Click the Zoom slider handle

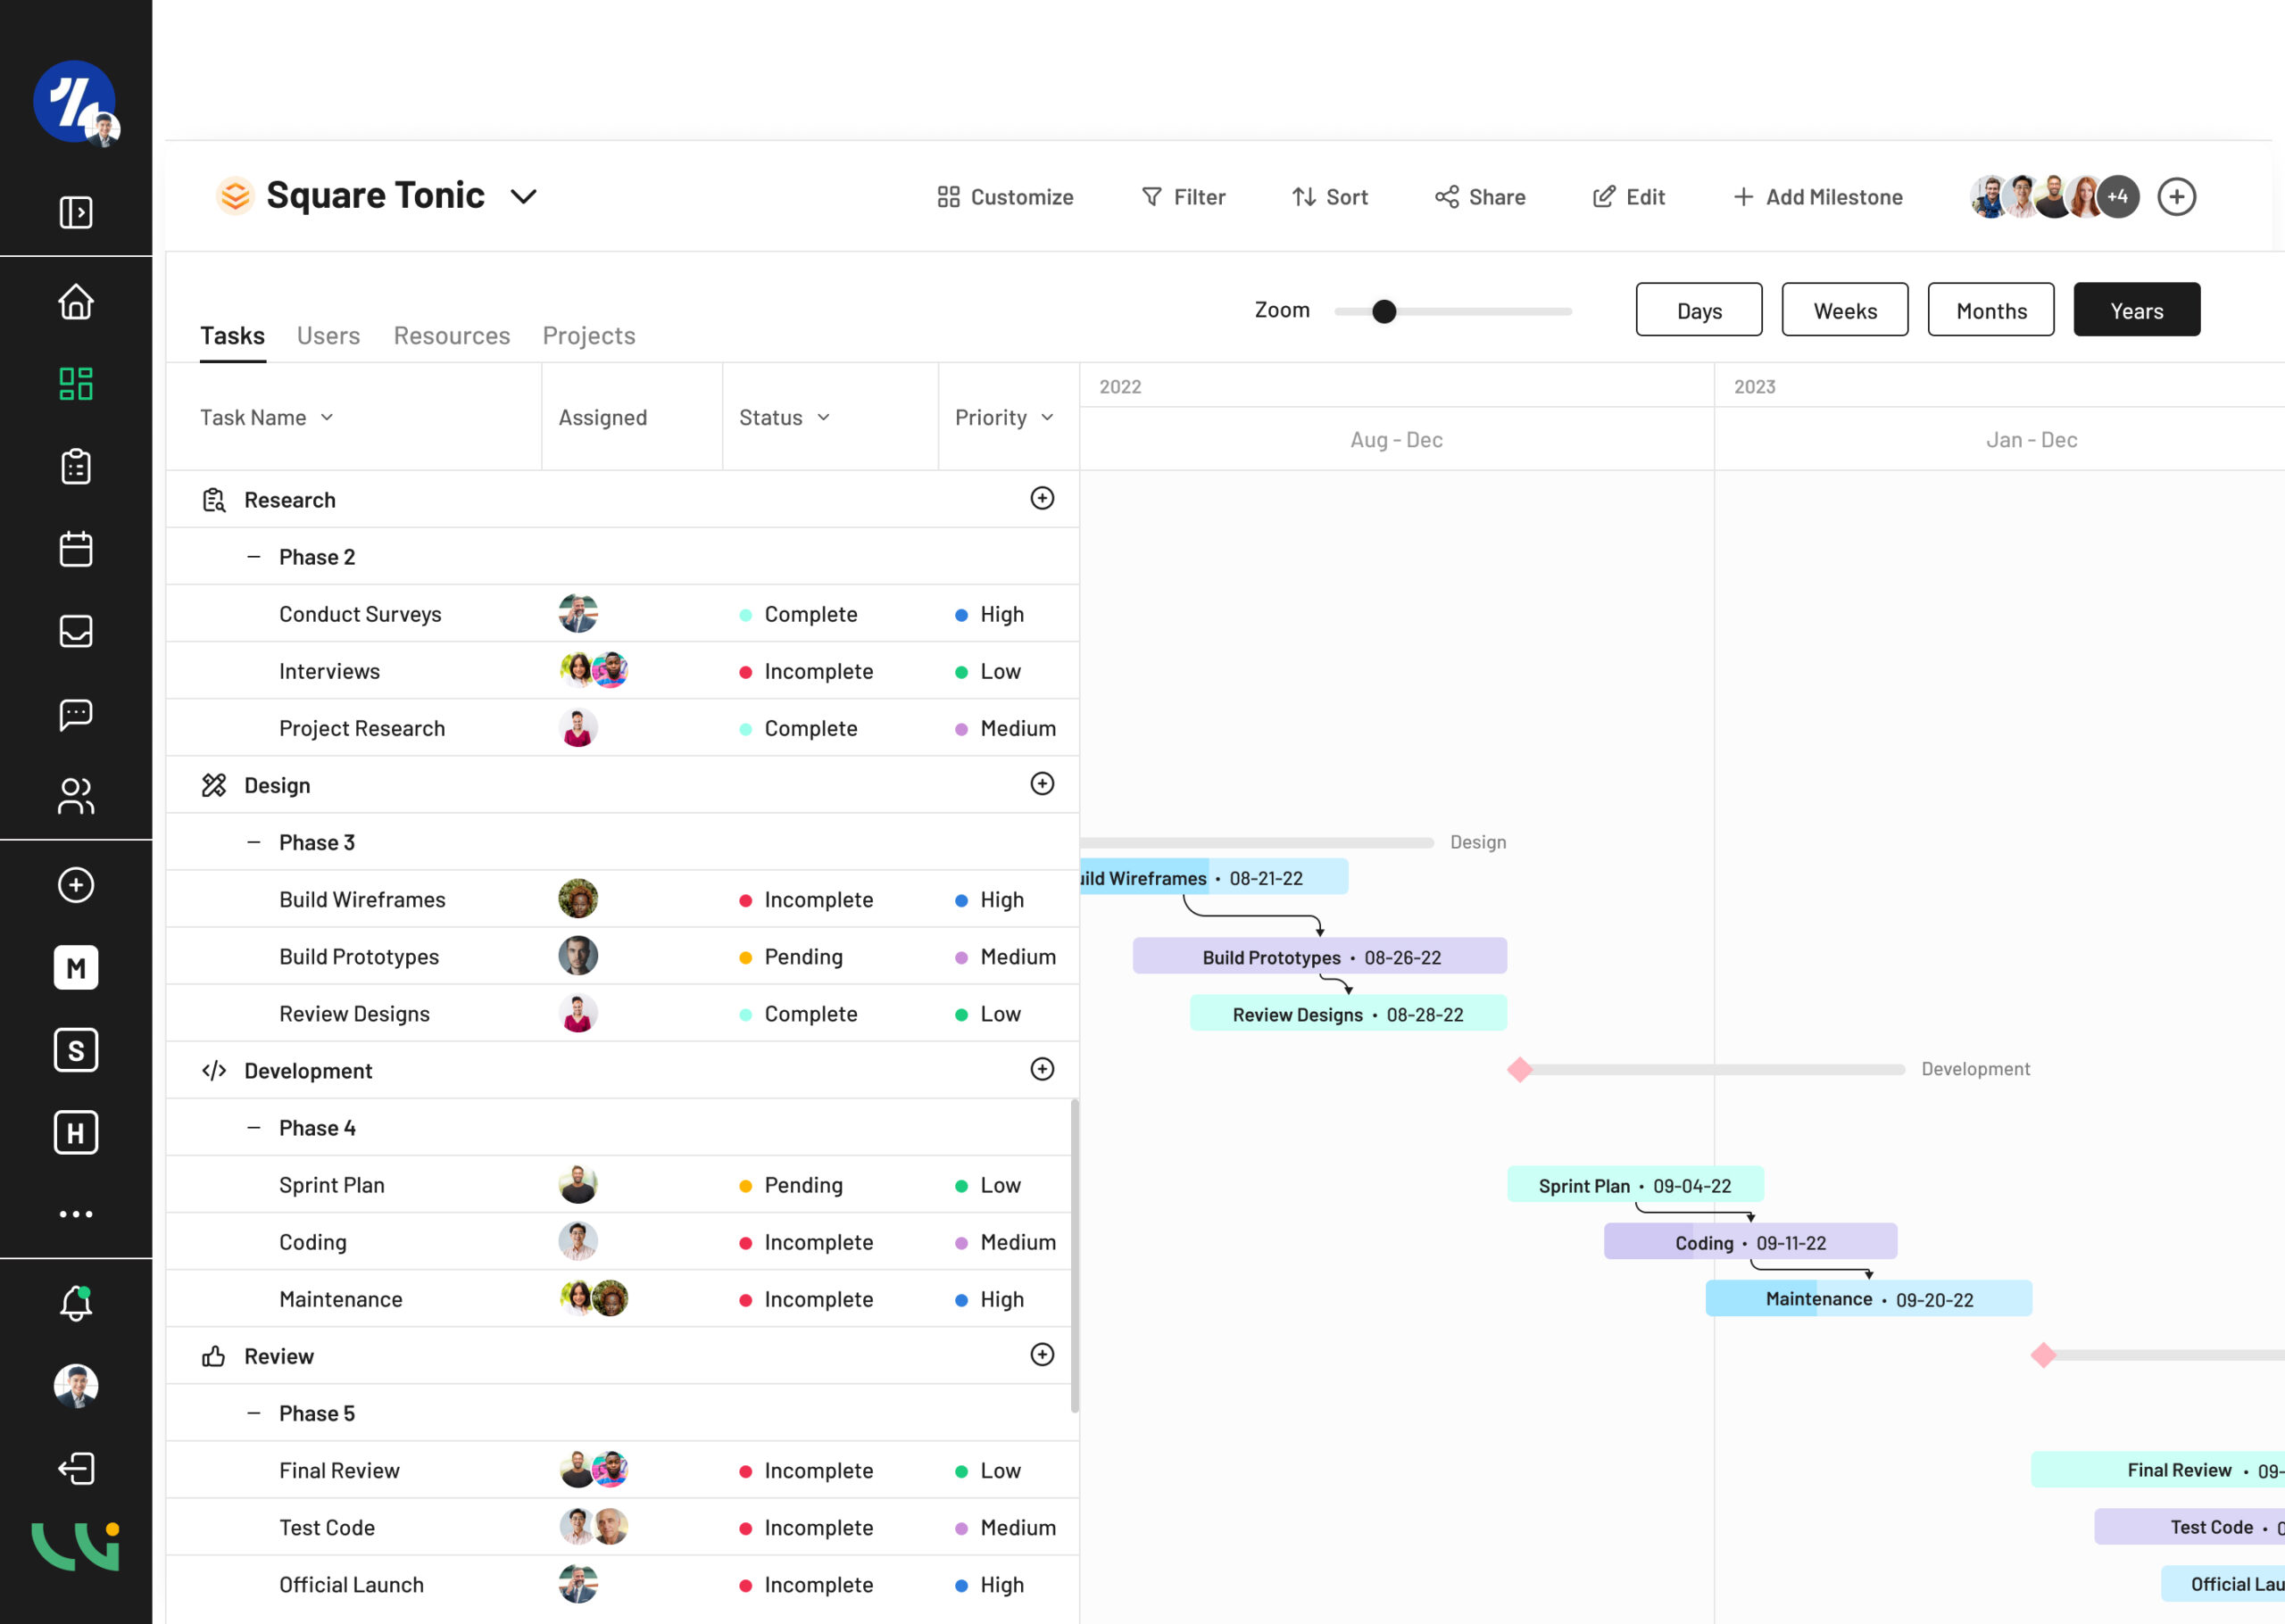[x=1384, y=312]
